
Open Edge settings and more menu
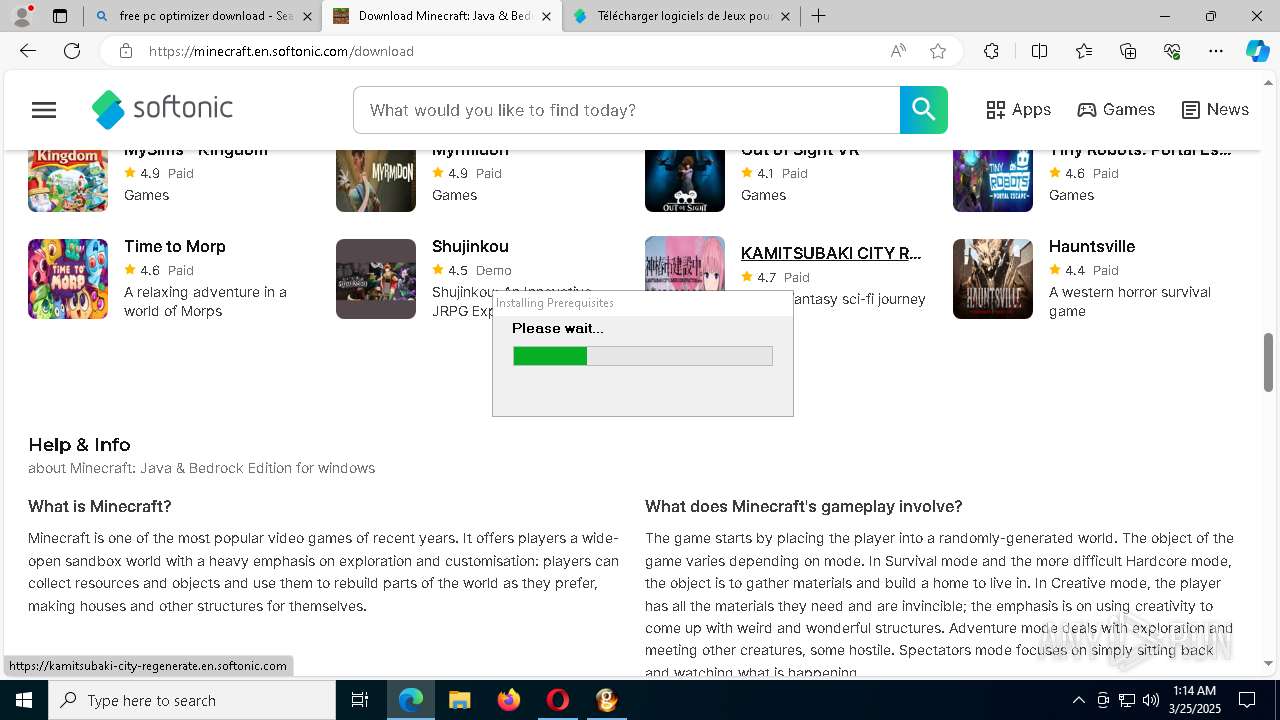pos(1216,51)
